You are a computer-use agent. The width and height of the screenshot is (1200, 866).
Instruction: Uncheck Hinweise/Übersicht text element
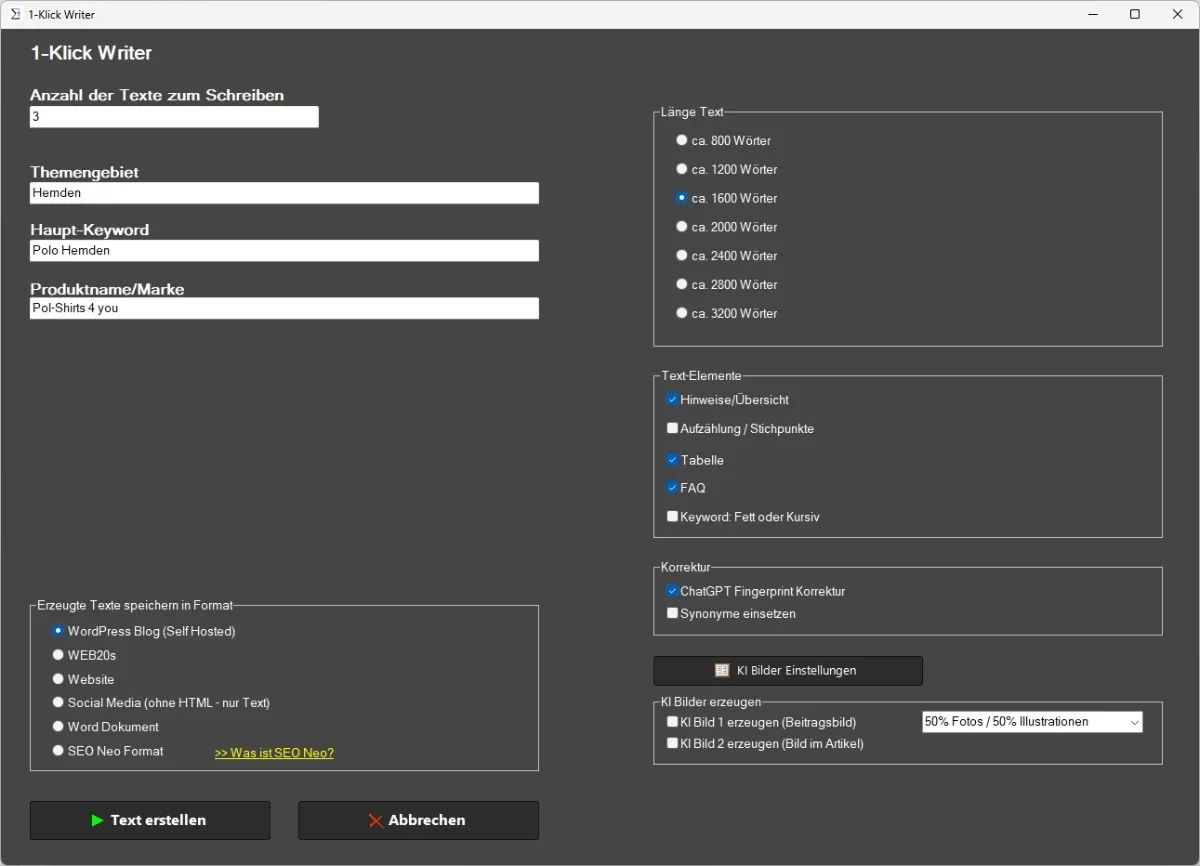click(673, 399)
